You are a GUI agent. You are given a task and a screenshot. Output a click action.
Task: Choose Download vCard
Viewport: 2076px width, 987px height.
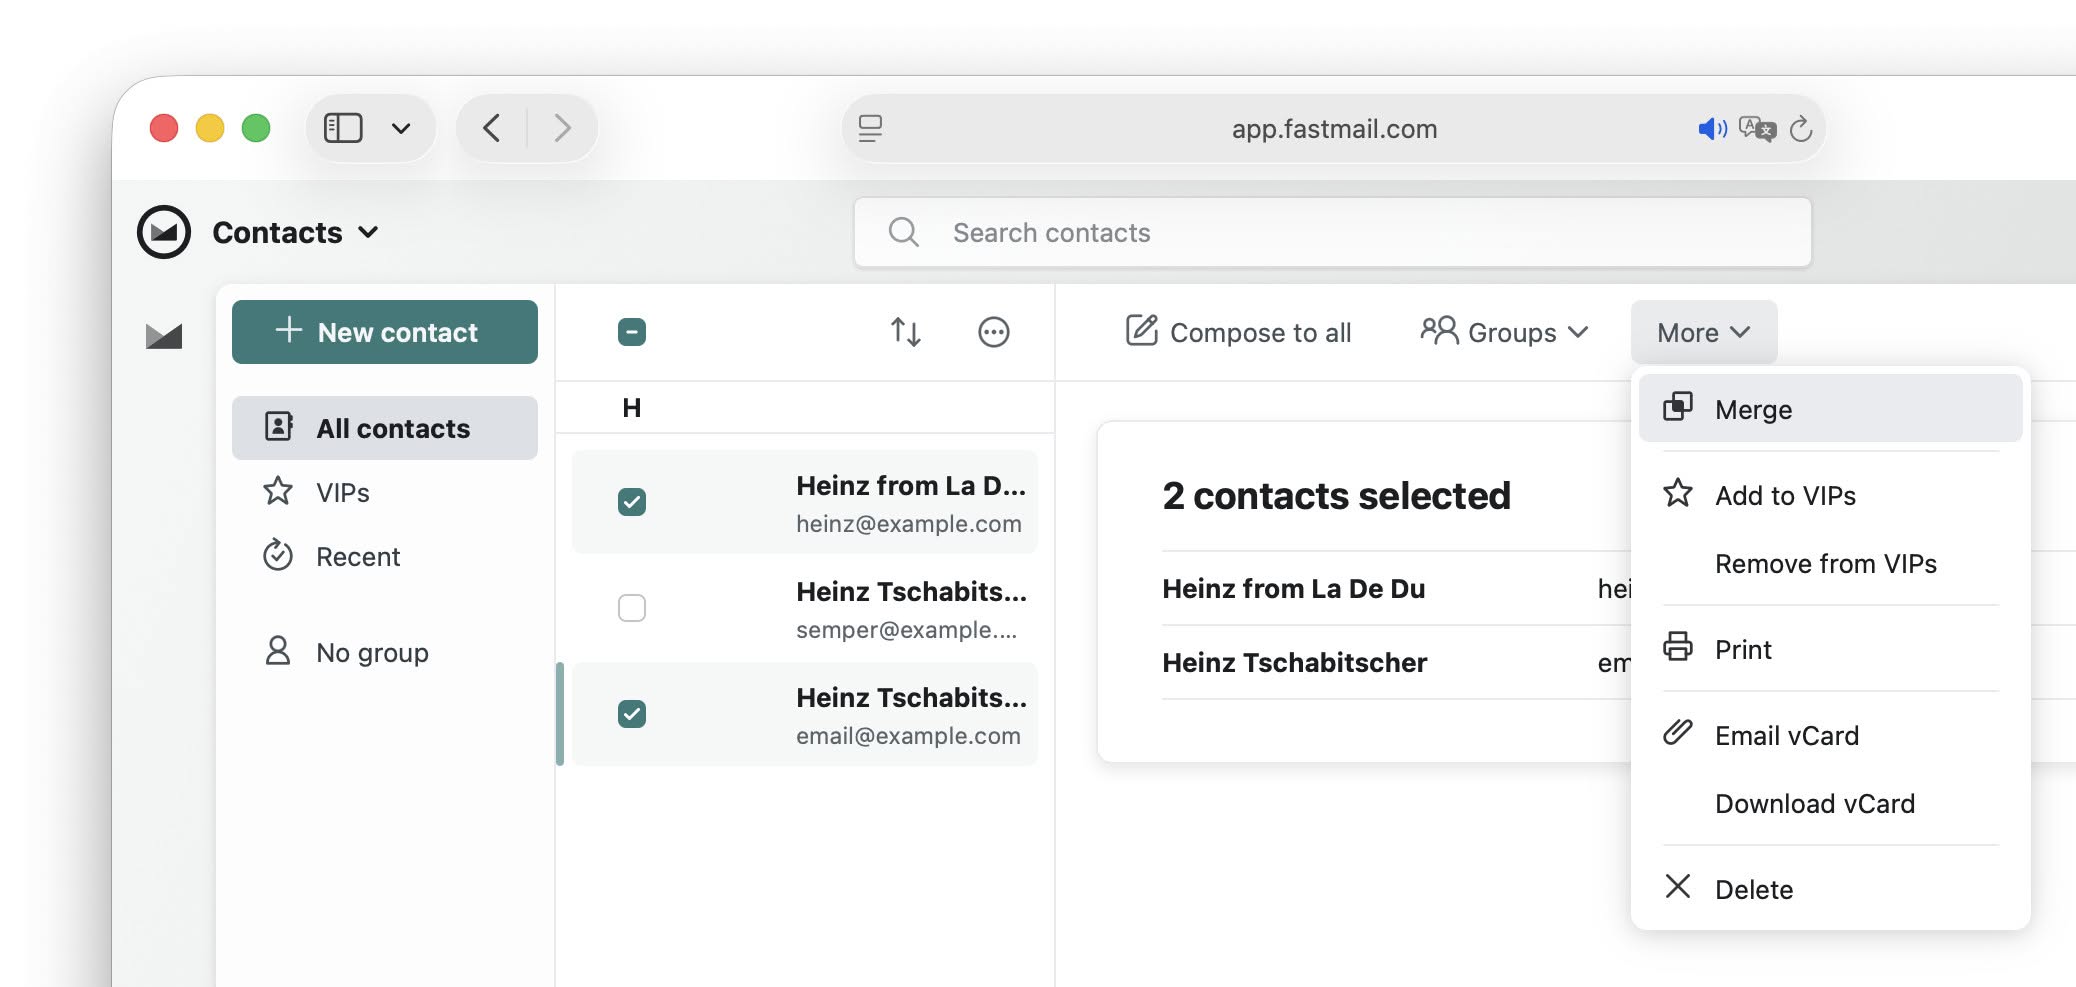coord(1830,803)
